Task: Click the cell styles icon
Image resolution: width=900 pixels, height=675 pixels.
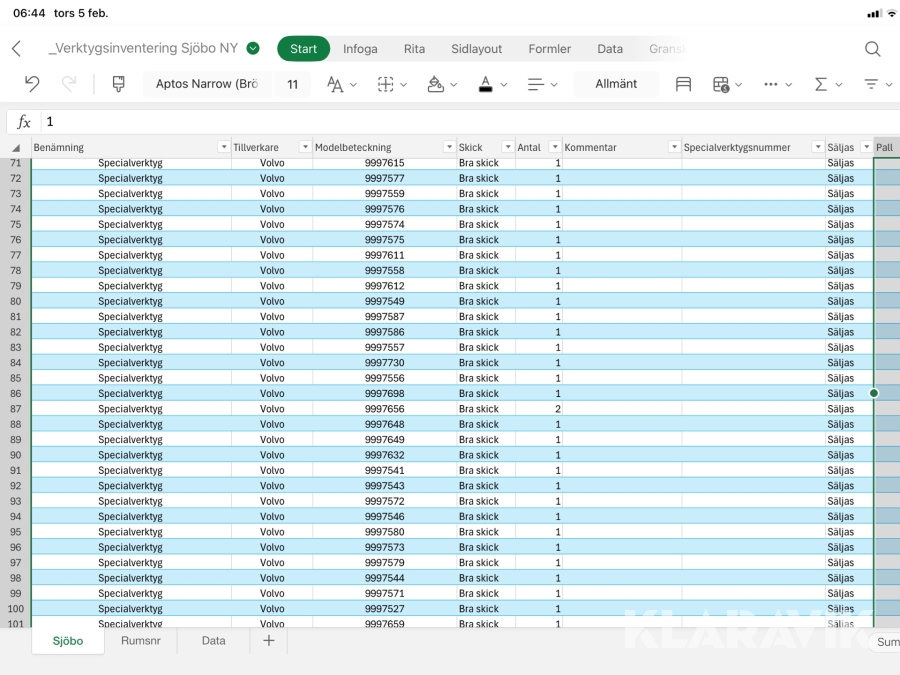Action: point(683,84)
